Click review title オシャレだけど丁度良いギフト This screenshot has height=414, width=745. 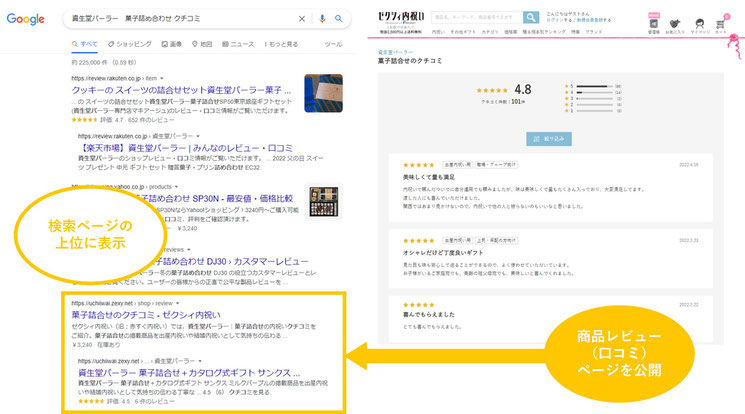click(x=443, y=253)
